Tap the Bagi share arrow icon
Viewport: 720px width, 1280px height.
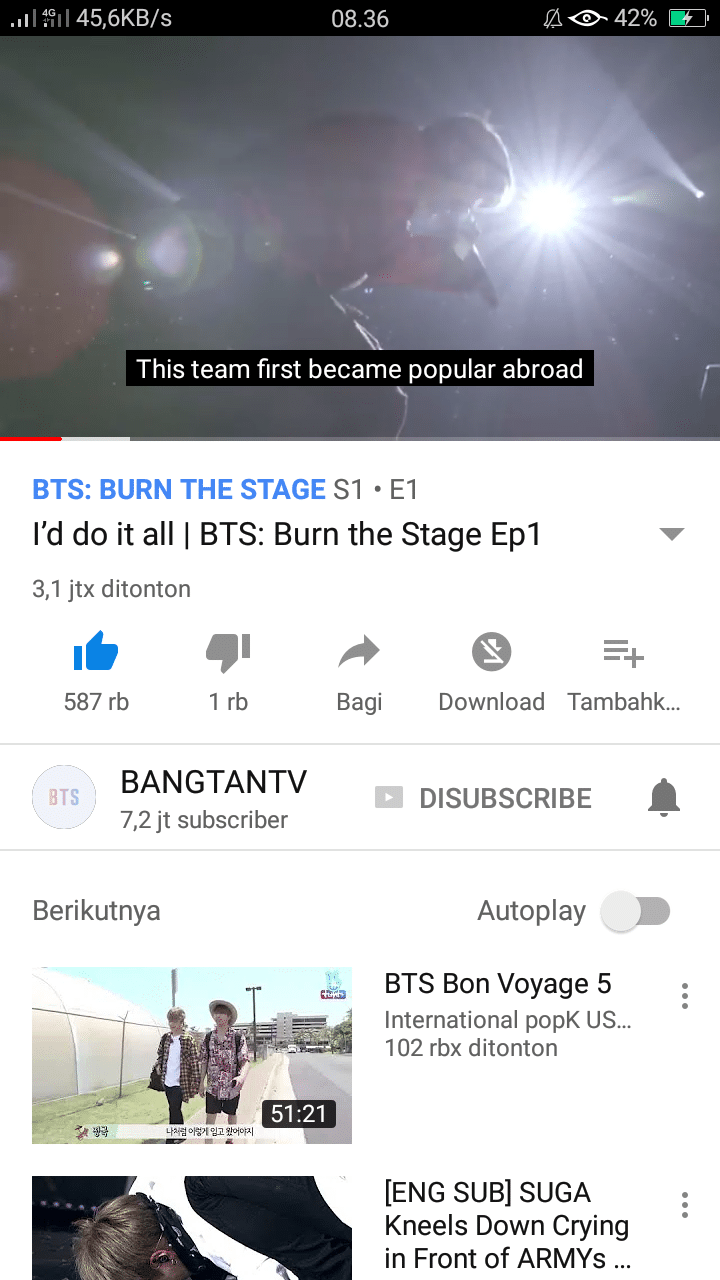[x=359, y=653]
